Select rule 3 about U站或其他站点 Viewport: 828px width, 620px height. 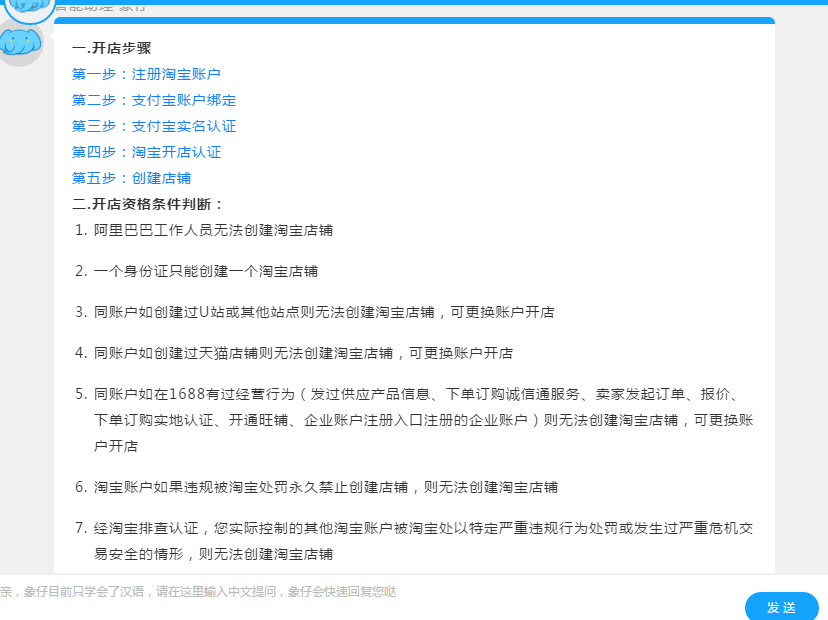(315, 312)
